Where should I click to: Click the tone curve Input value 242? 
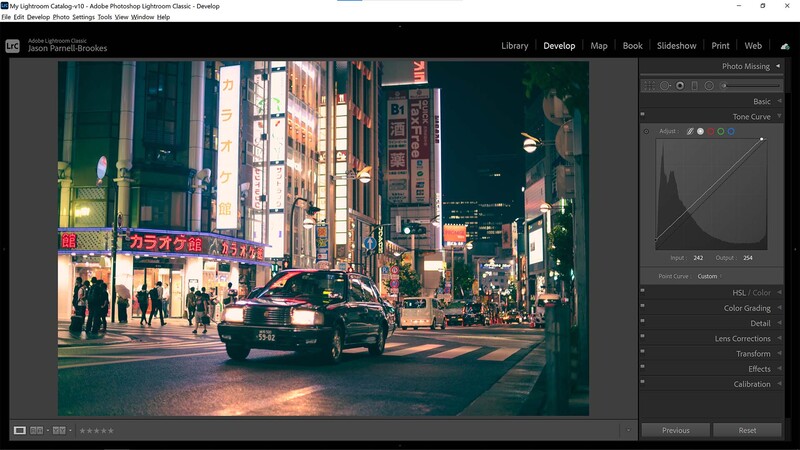pos(698,258)
